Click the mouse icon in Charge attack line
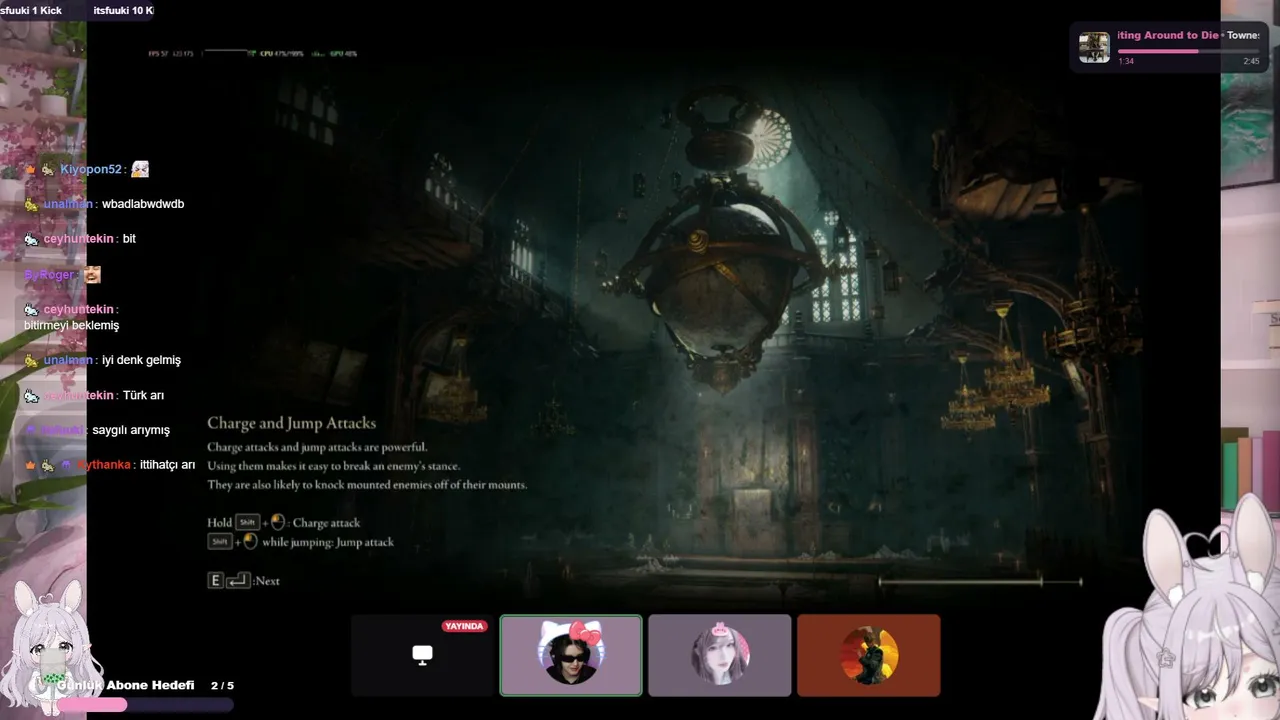1280x720 pixels. 278,522
